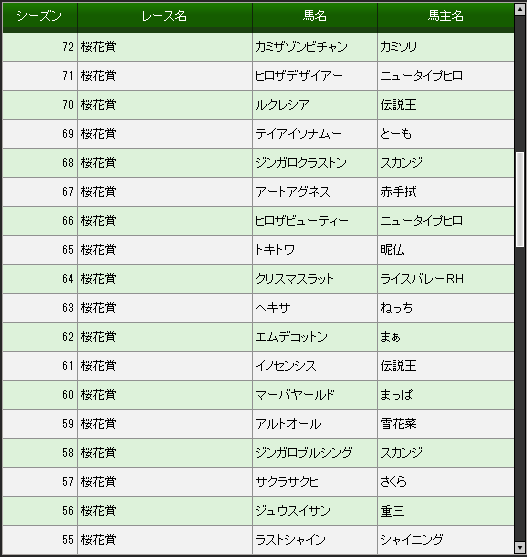
Task: Select horse name カミザゾンビチャン
Action: click(x=301, y=47)
